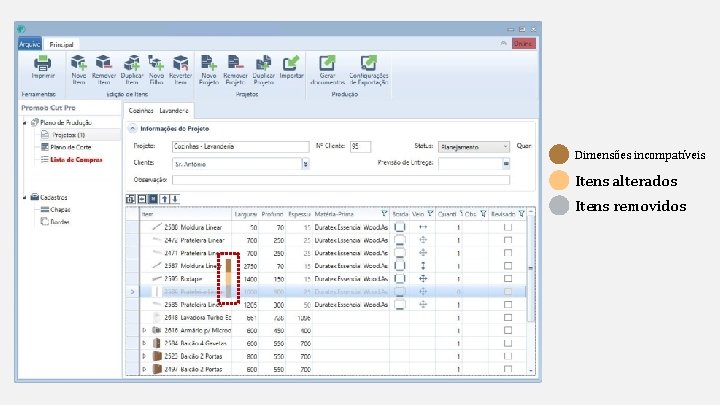Image resolution: width=720 pixels, height=405 pixels.
Task: Click the Imprimir printer icon
Action: click(x=43, y=63)
